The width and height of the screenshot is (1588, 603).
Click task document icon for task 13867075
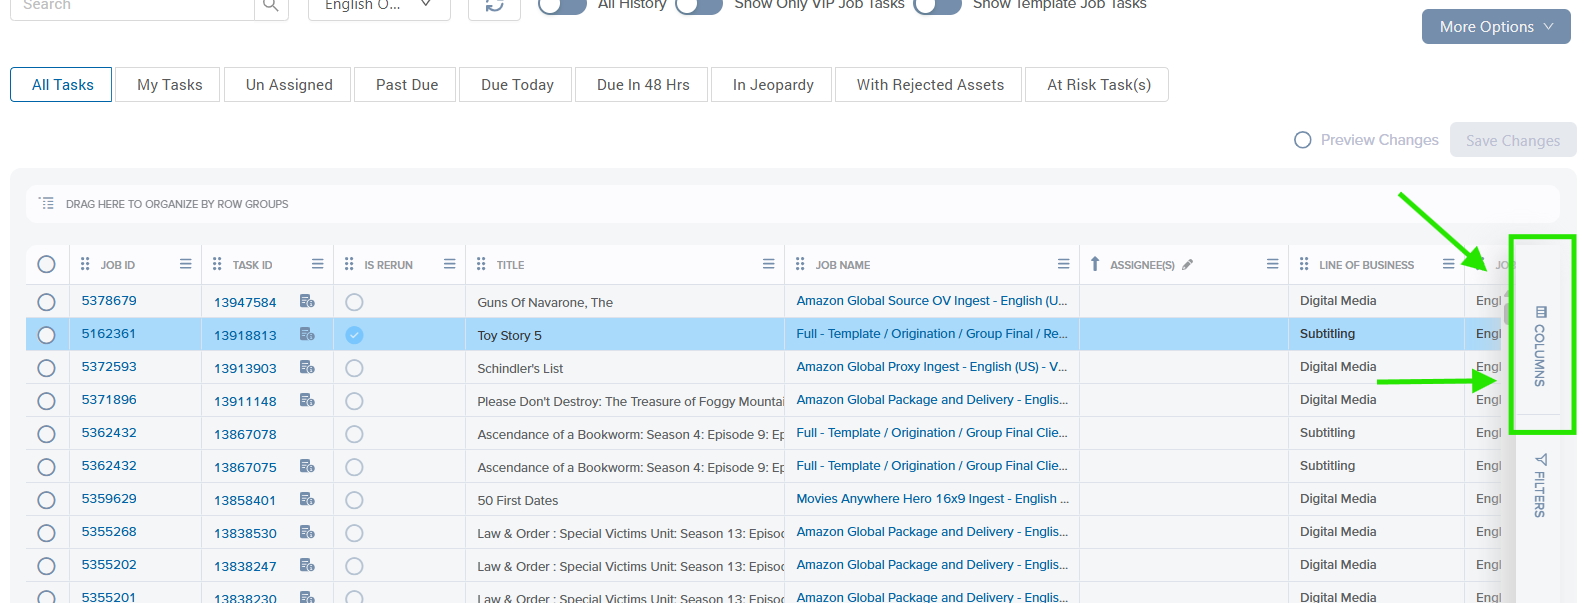pyautogui.click(x=307, y=466)
